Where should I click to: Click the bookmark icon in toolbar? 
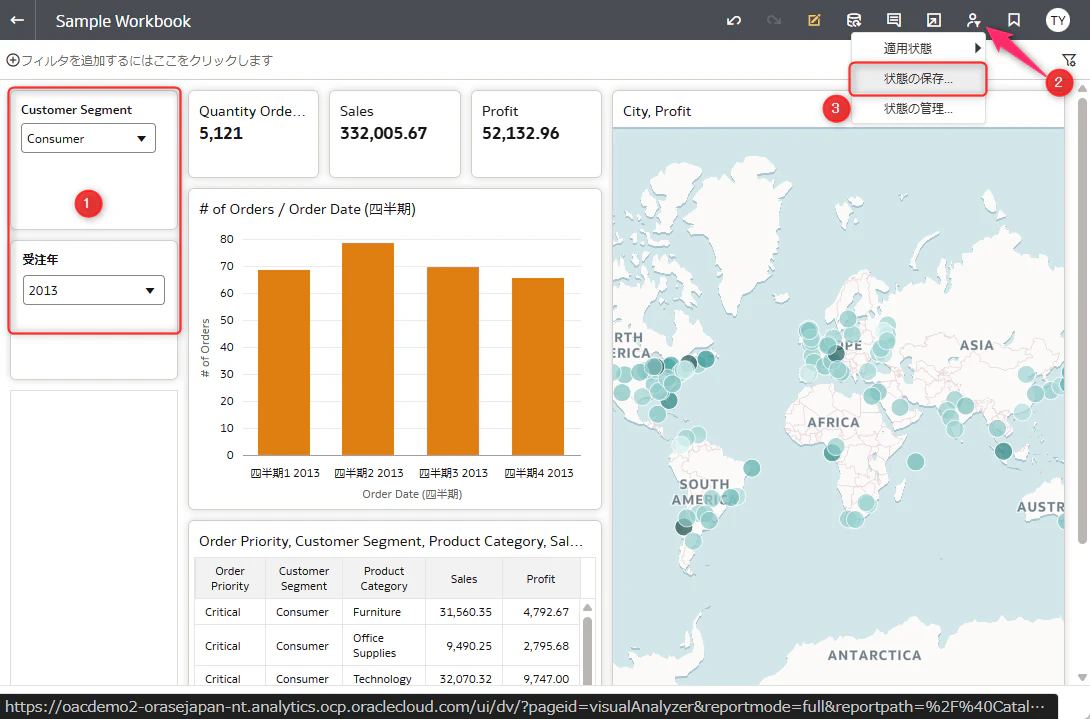pyautogui.click(x=1014, y=20)
